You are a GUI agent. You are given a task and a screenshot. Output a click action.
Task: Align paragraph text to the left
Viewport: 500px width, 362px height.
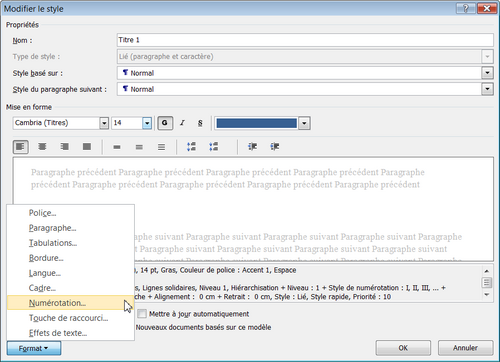[21, 147]
